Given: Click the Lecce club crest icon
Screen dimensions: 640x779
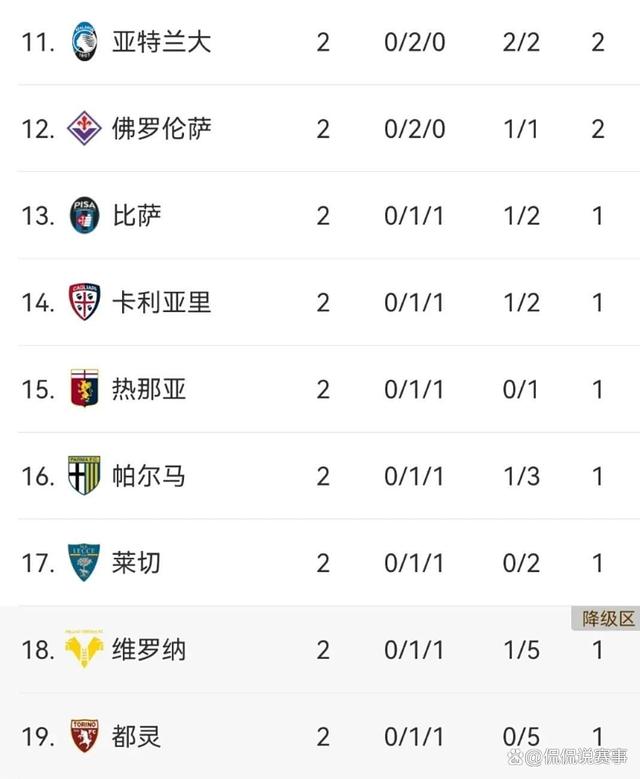Looking at the screenshot, I should 84,563.
